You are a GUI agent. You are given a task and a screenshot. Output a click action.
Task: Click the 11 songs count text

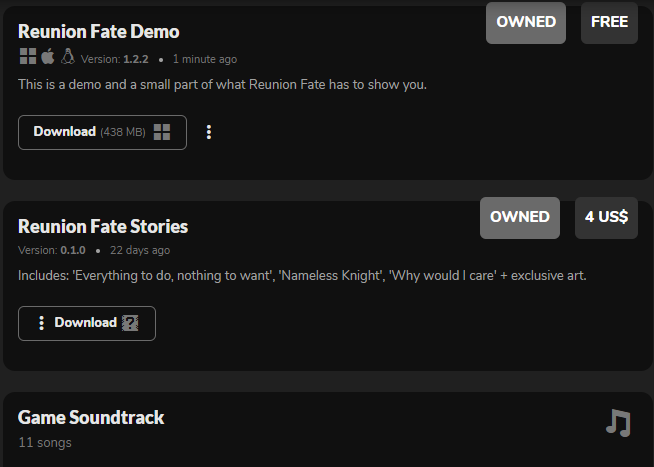45,442
